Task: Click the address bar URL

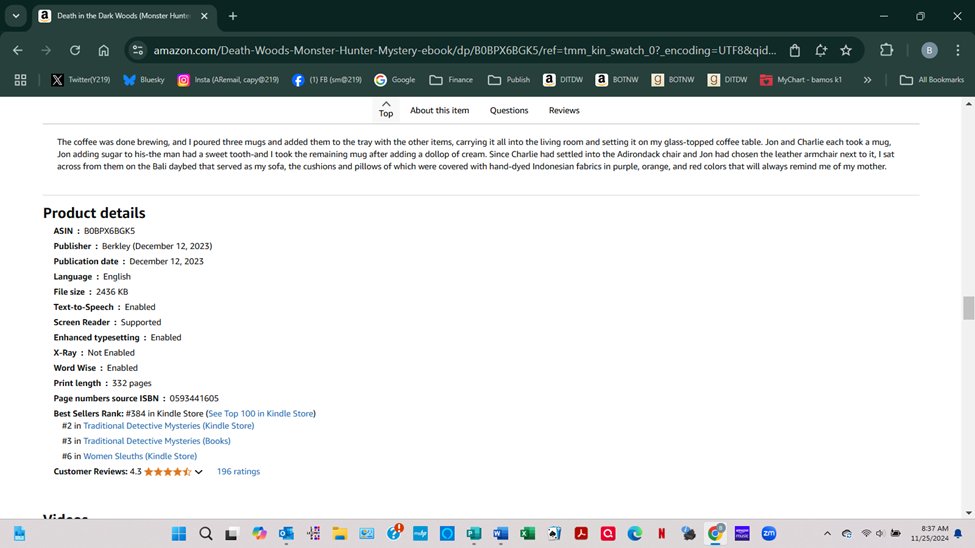Action: [464, 50]
